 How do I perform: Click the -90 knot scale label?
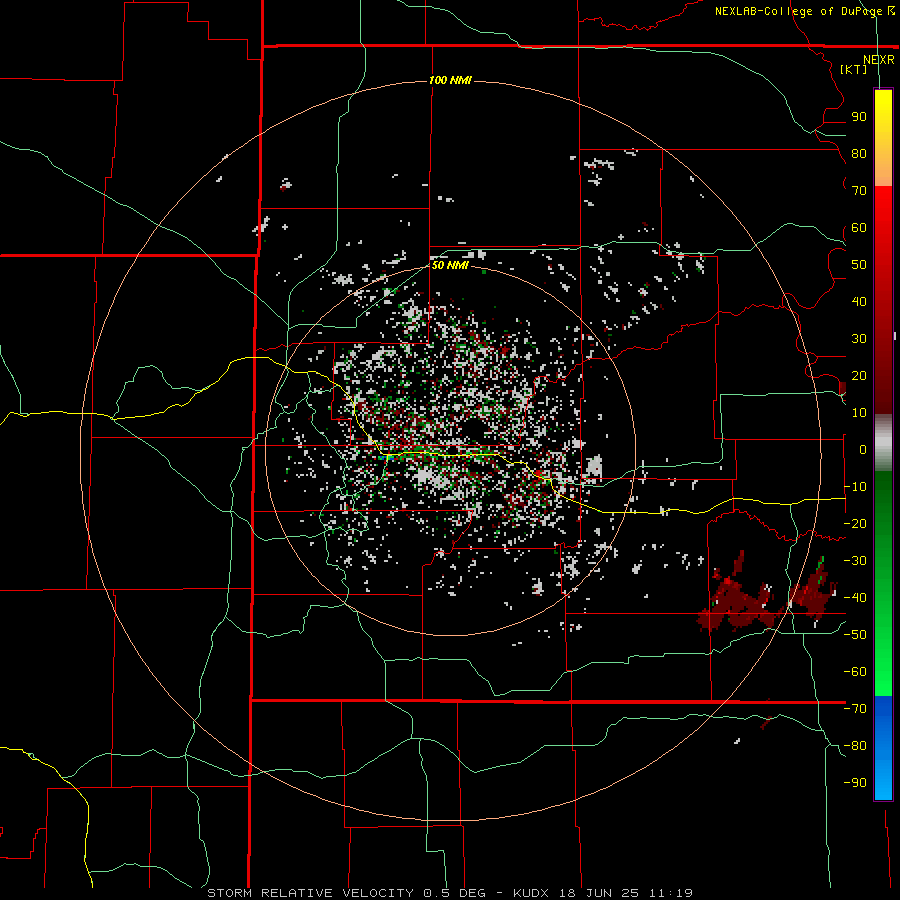(x=855, y=782)
